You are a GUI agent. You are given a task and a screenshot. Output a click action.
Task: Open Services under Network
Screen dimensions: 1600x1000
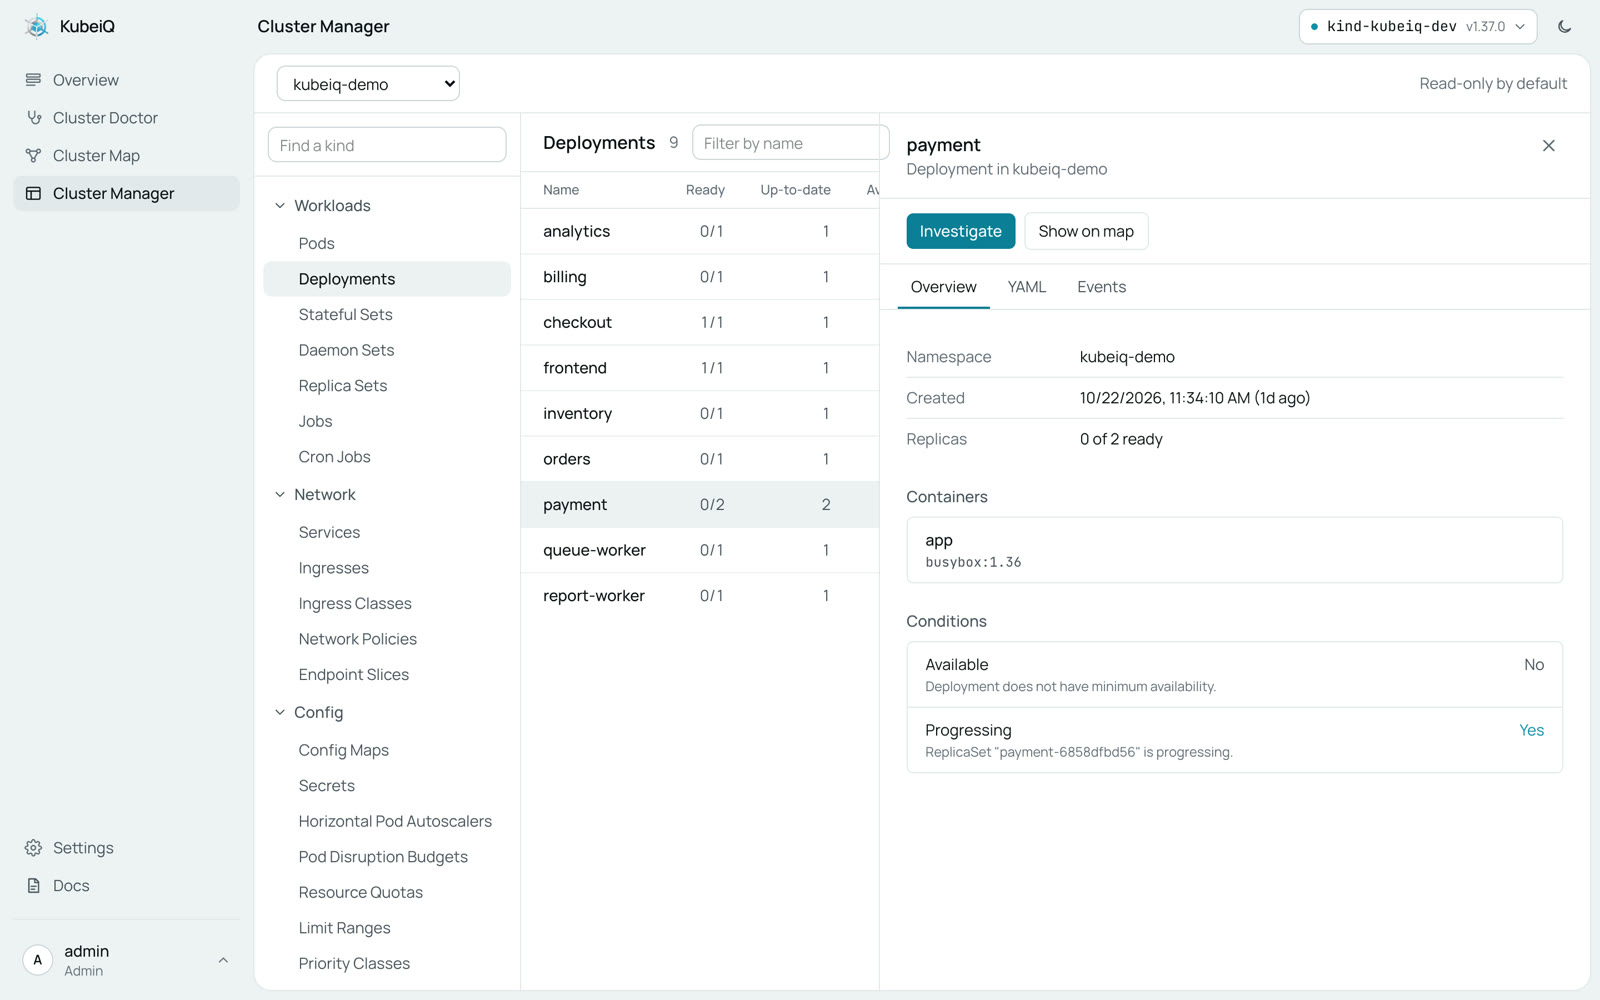(387, 533)
